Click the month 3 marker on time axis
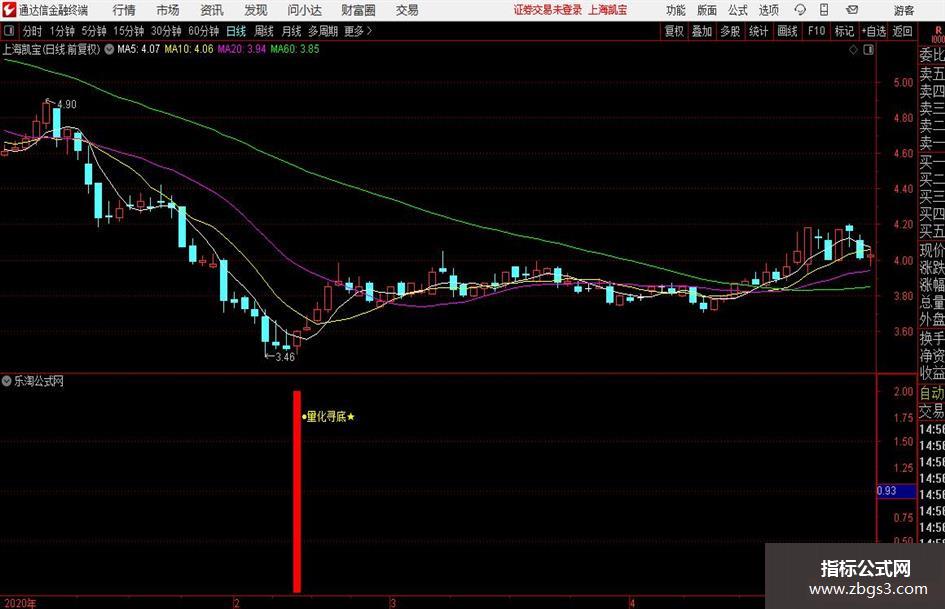This screenshot has height=609, width=945. 393,603
